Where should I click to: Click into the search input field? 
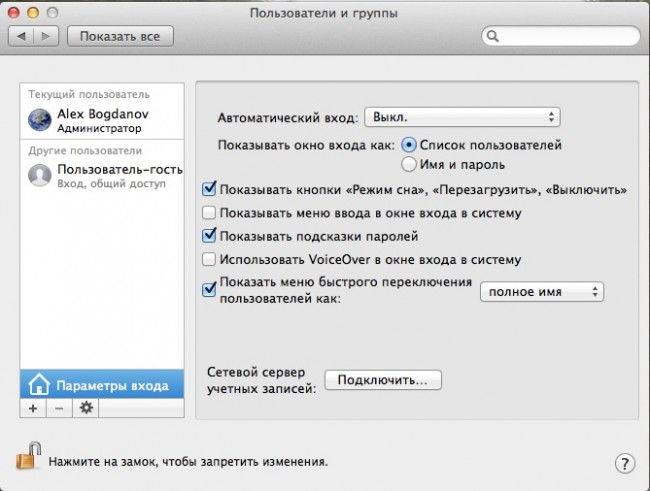[x=561, y=36]
